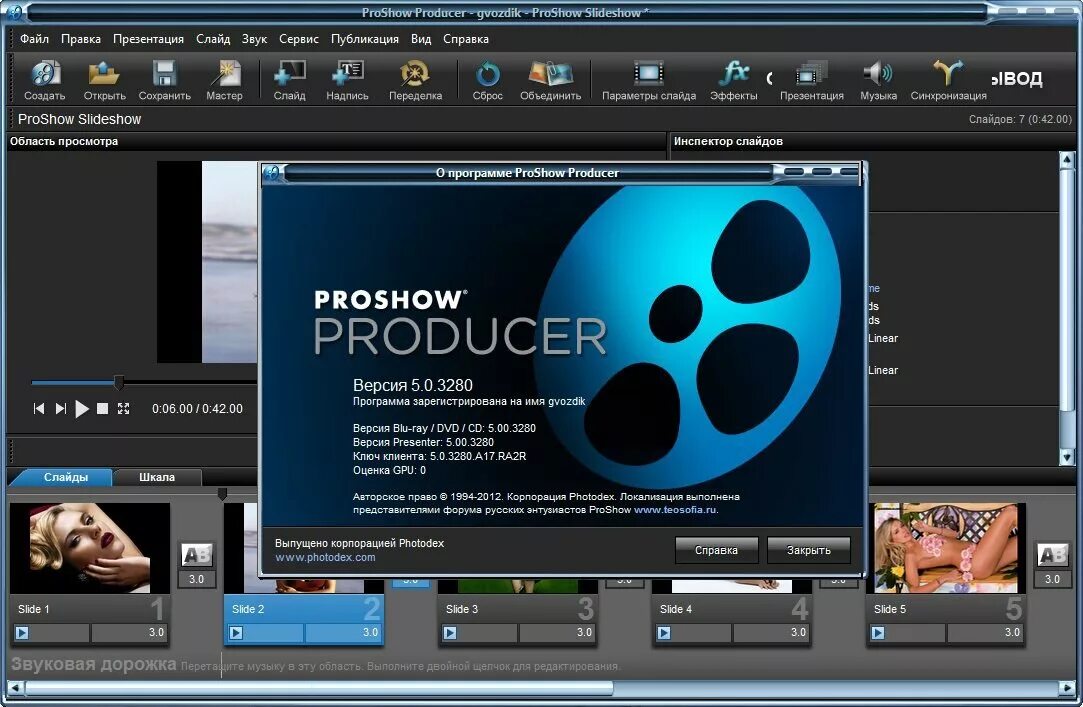
Task: Open the Звук menu
Action: pyautogui.click(x=254, y=39)
